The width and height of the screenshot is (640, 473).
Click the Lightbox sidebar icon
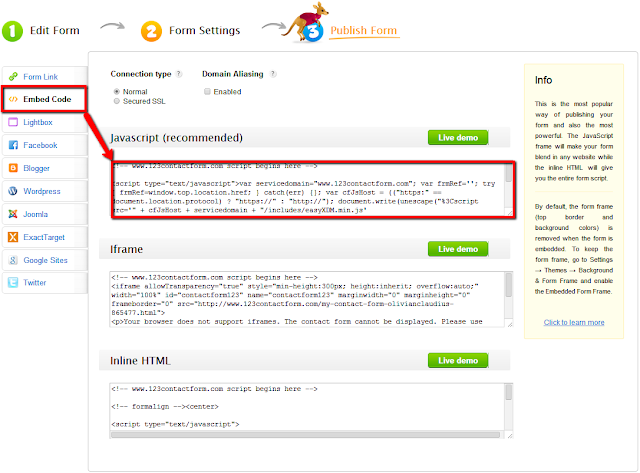pyautogui.click(x=13, y=122)
